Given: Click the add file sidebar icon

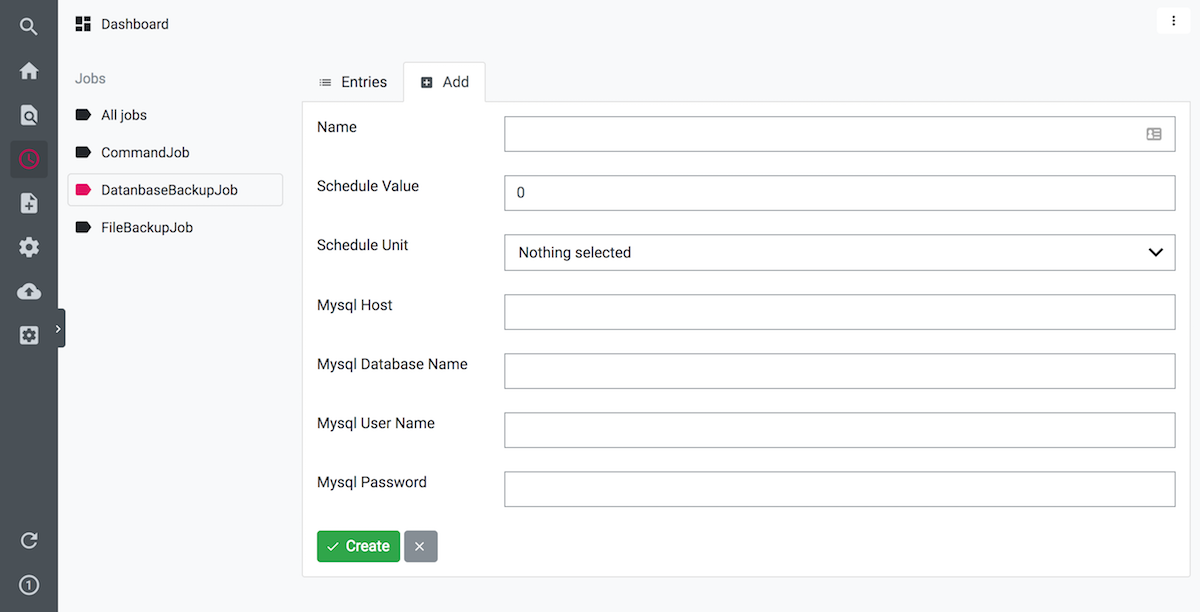Looking at the screenshot, I should pos(29,203).
